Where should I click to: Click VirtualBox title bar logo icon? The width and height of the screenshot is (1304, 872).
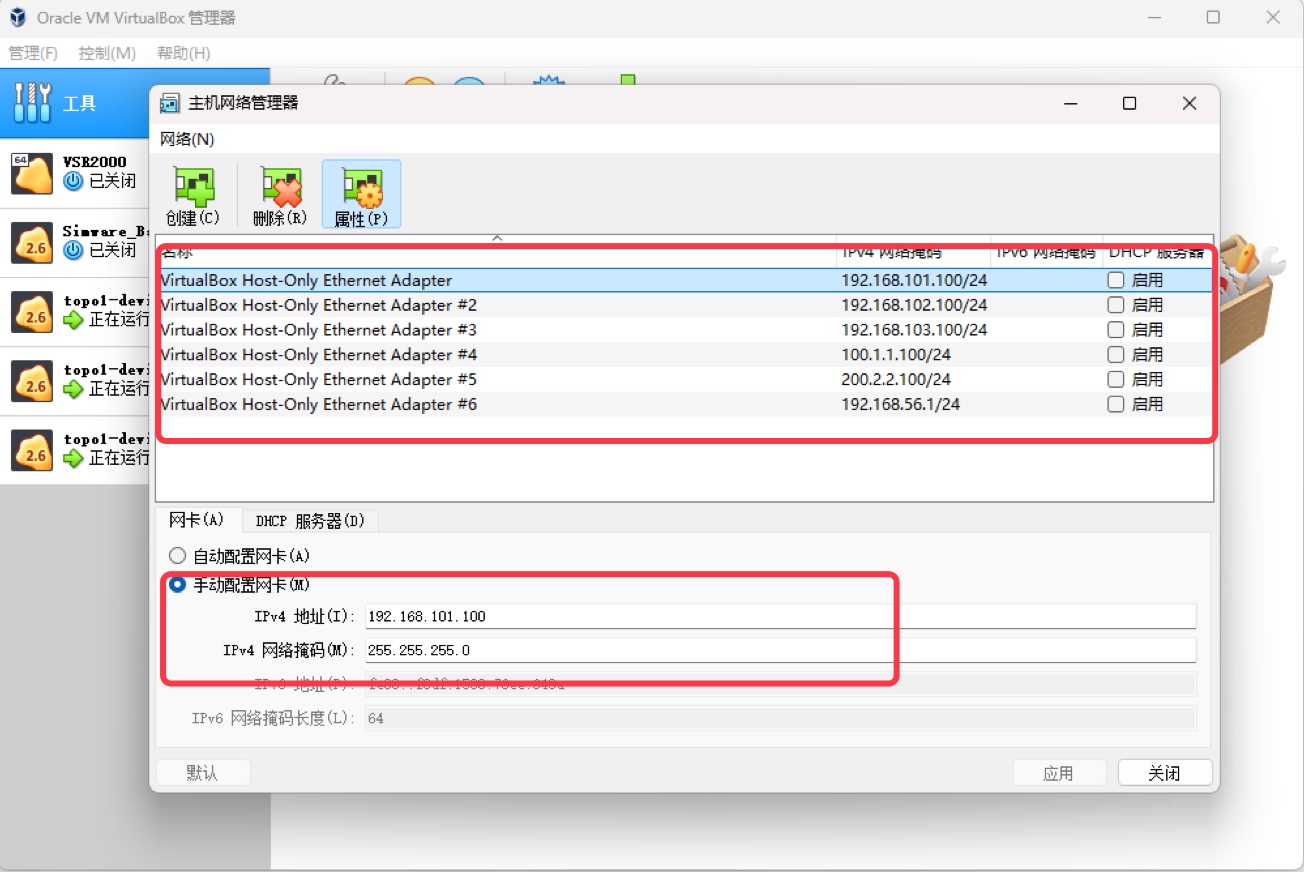point(17,18)
